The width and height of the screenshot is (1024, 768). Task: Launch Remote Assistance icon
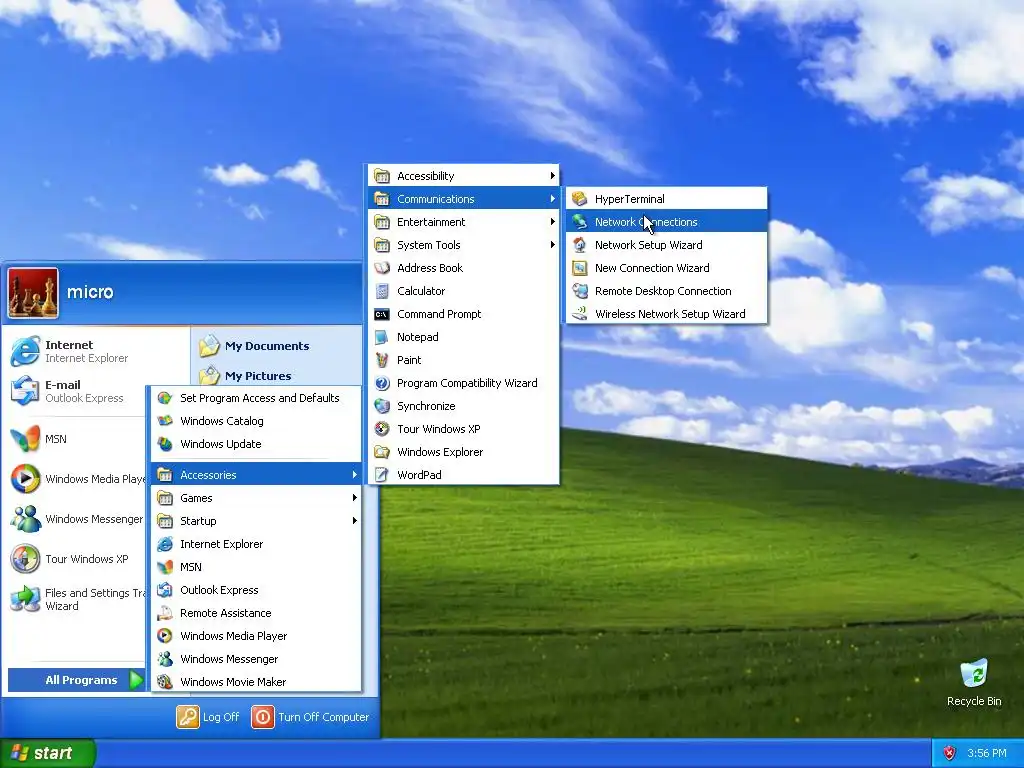click(165, 613)
